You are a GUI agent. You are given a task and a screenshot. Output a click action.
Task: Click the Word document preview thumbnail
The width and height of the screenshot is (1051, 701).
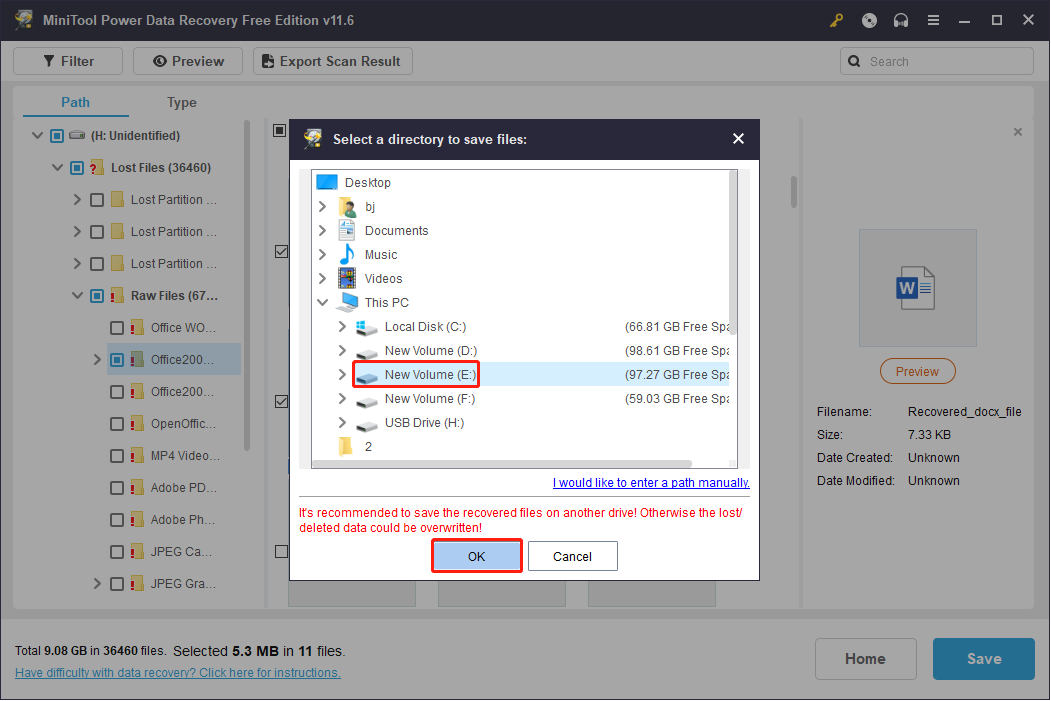tap(918, 288)
